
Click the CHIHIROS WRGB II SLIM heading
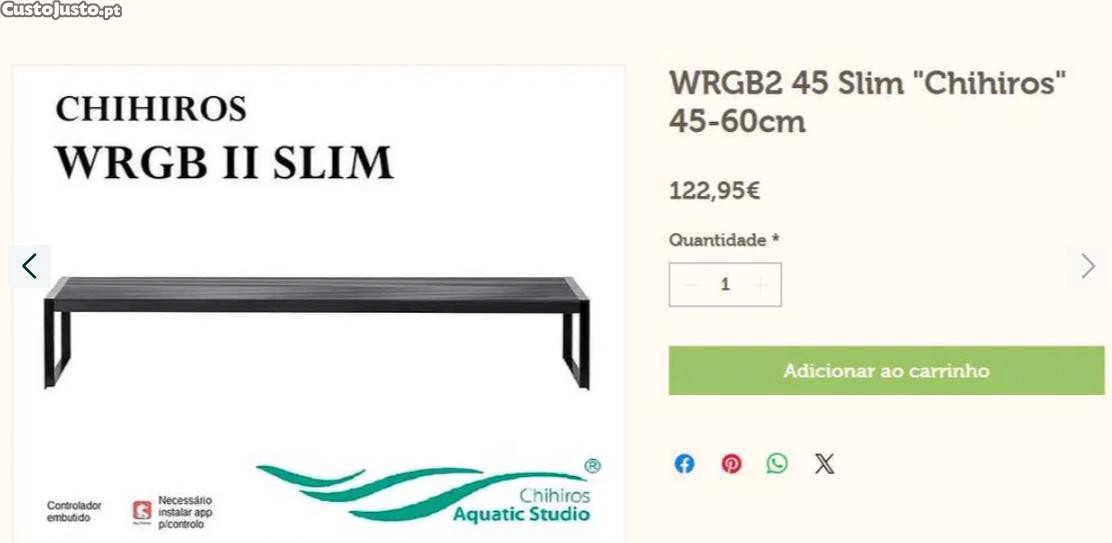[224, 138]
